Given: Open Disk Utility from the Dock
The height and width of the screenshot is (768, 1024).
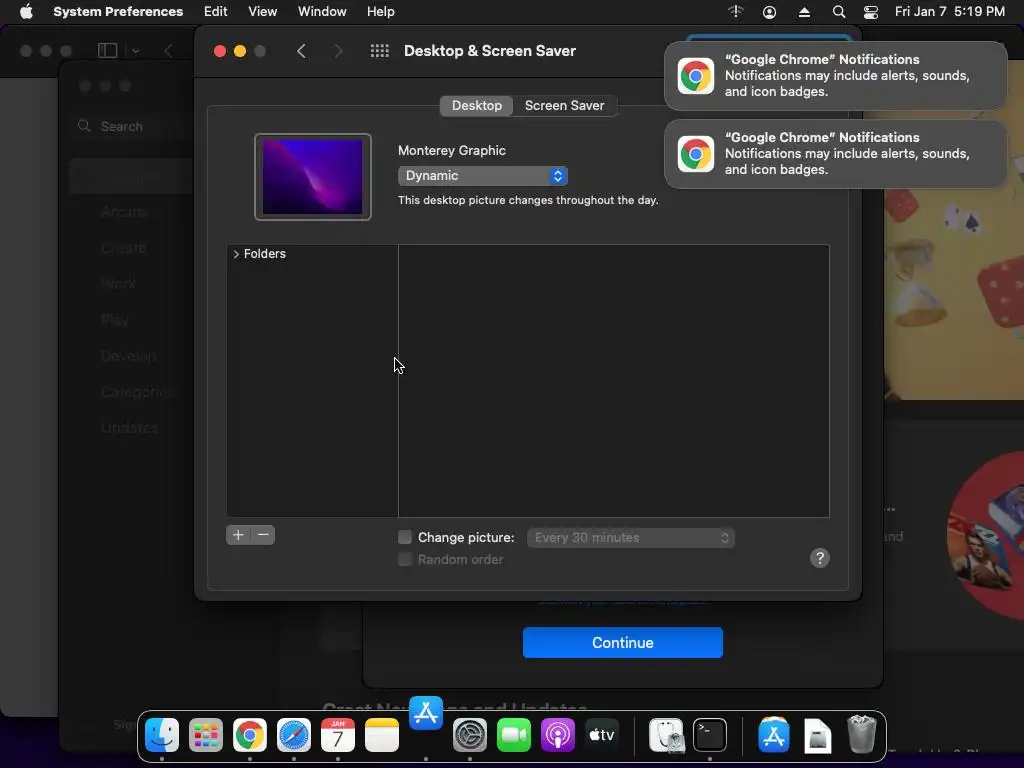Looking at the screenshot, I should tap(666, 735).
